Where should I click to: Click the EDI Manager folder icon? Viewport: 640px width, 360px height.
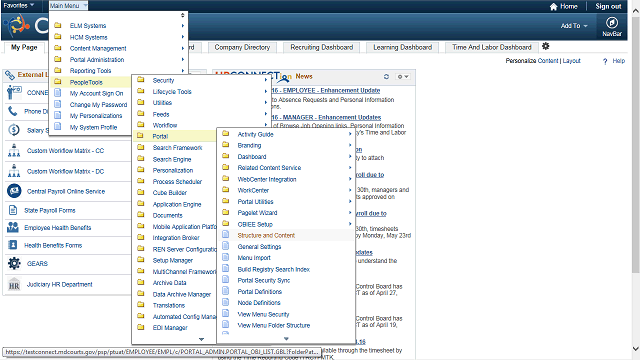pos(141,327)
